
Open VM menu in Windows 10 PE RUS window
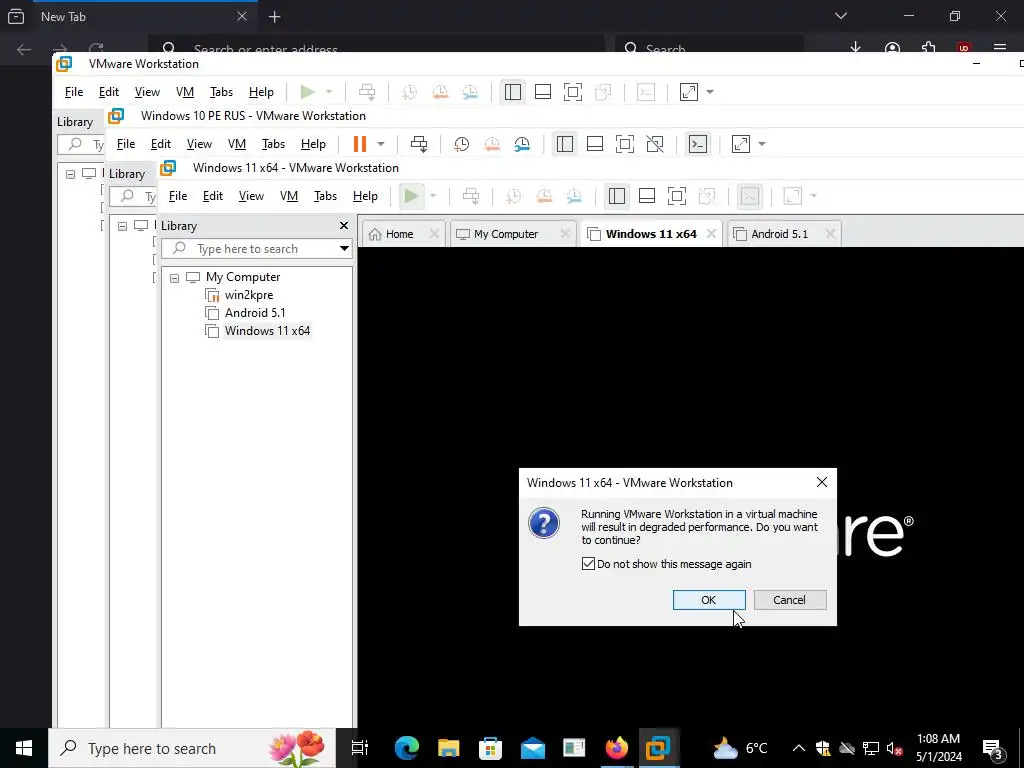click(x=236, y=144)
